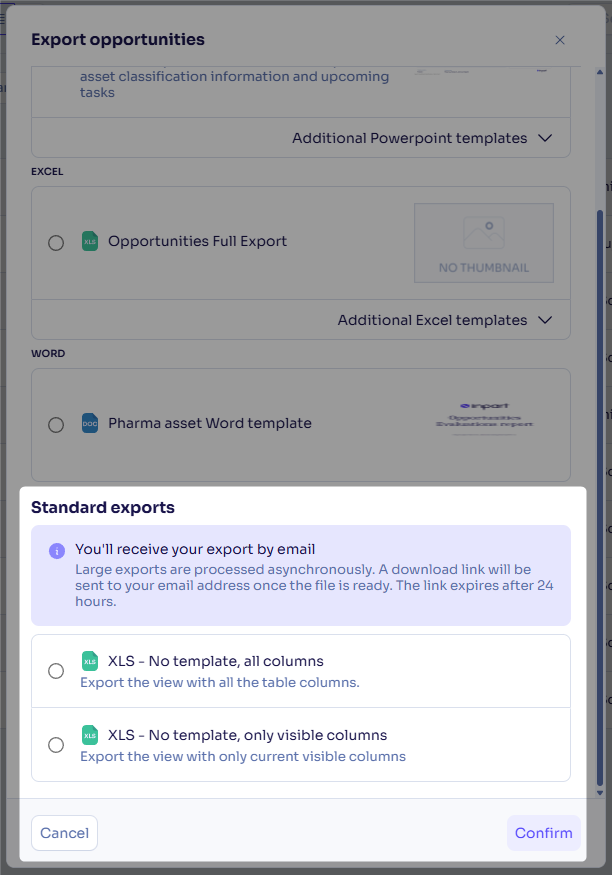Choose XLS only visible columns radio option
612x875 pixels.
(56, 744)
